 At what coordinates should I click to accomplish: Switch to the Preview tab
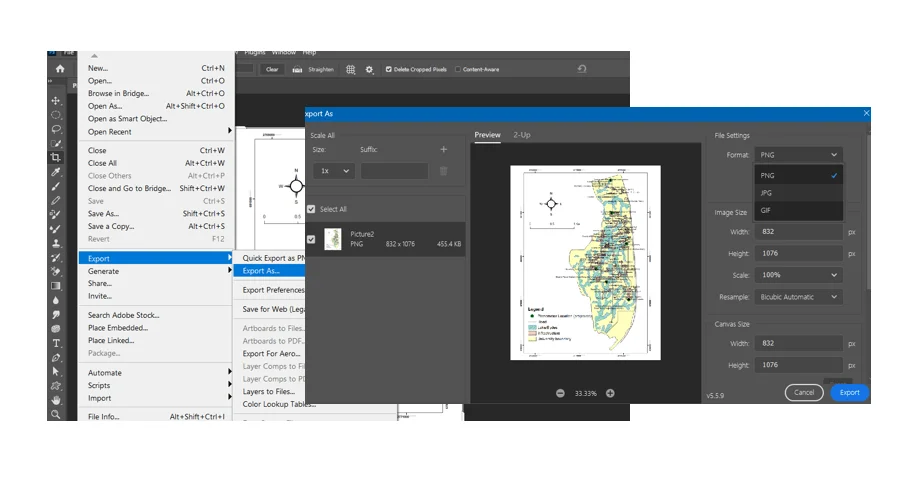pyautogui.click(x=487, y=135)
